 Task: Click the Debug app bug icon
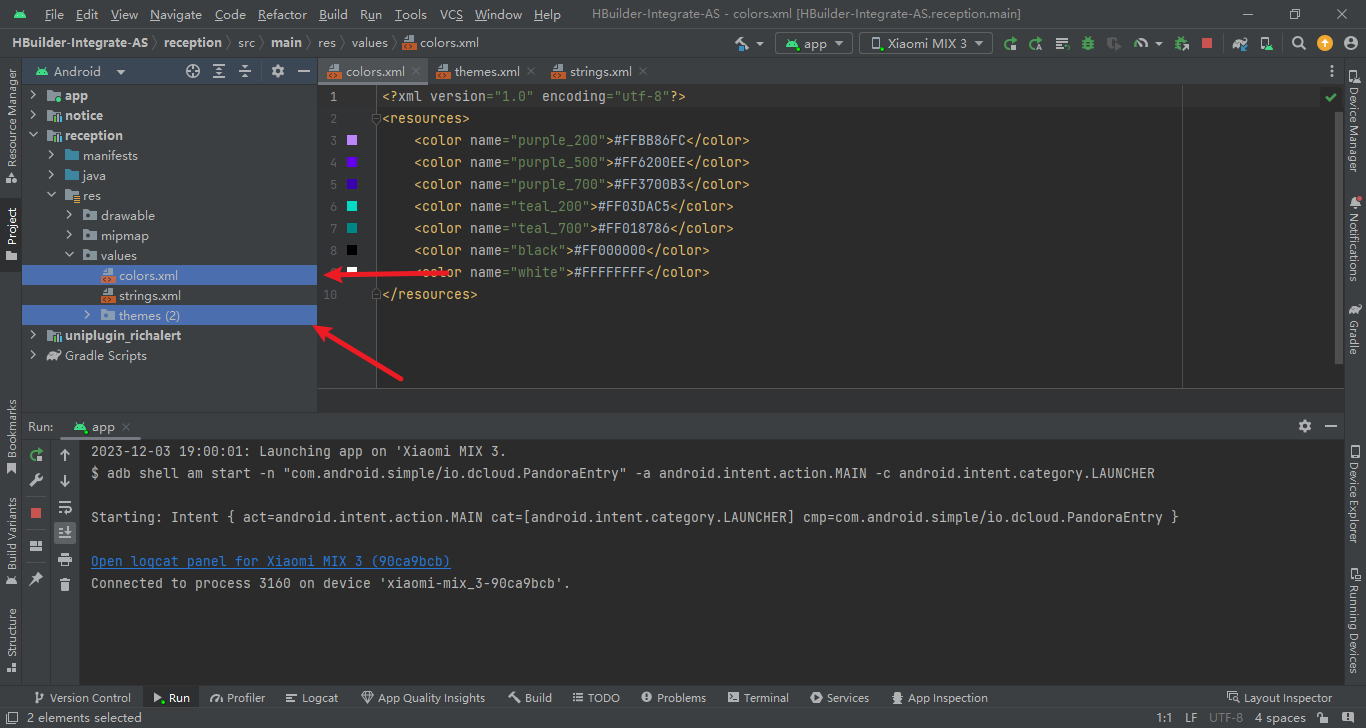1087,43
